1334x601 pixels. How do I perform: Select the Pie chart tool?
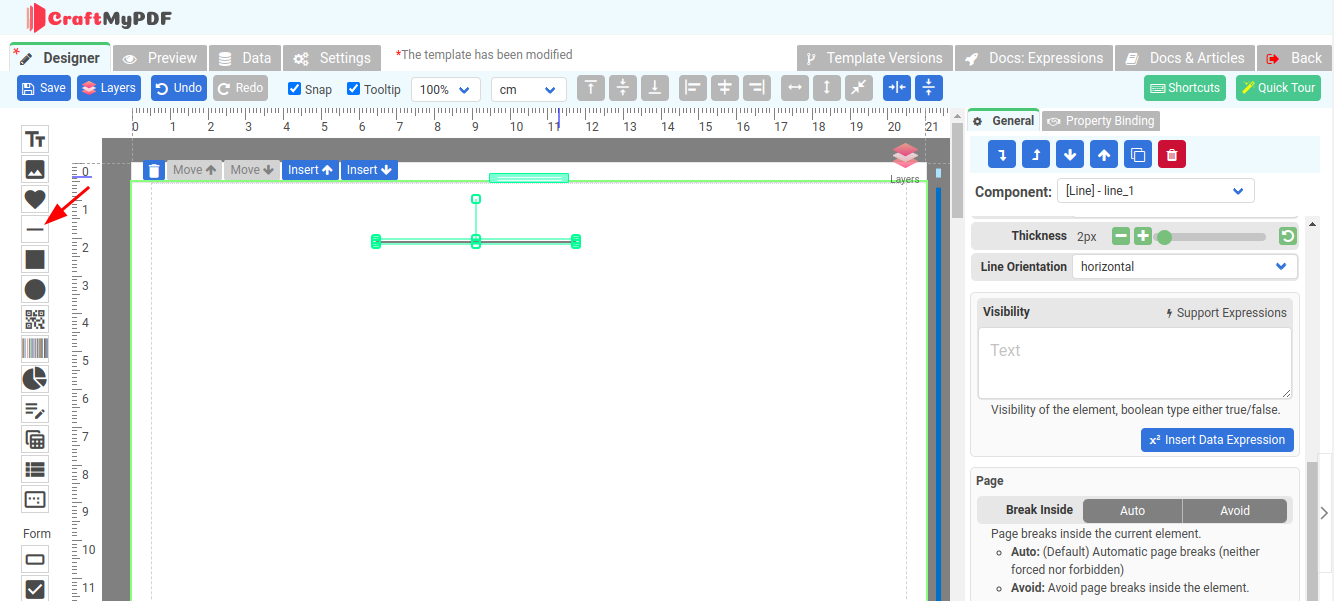pyautogui.click(x=35, y=379)
